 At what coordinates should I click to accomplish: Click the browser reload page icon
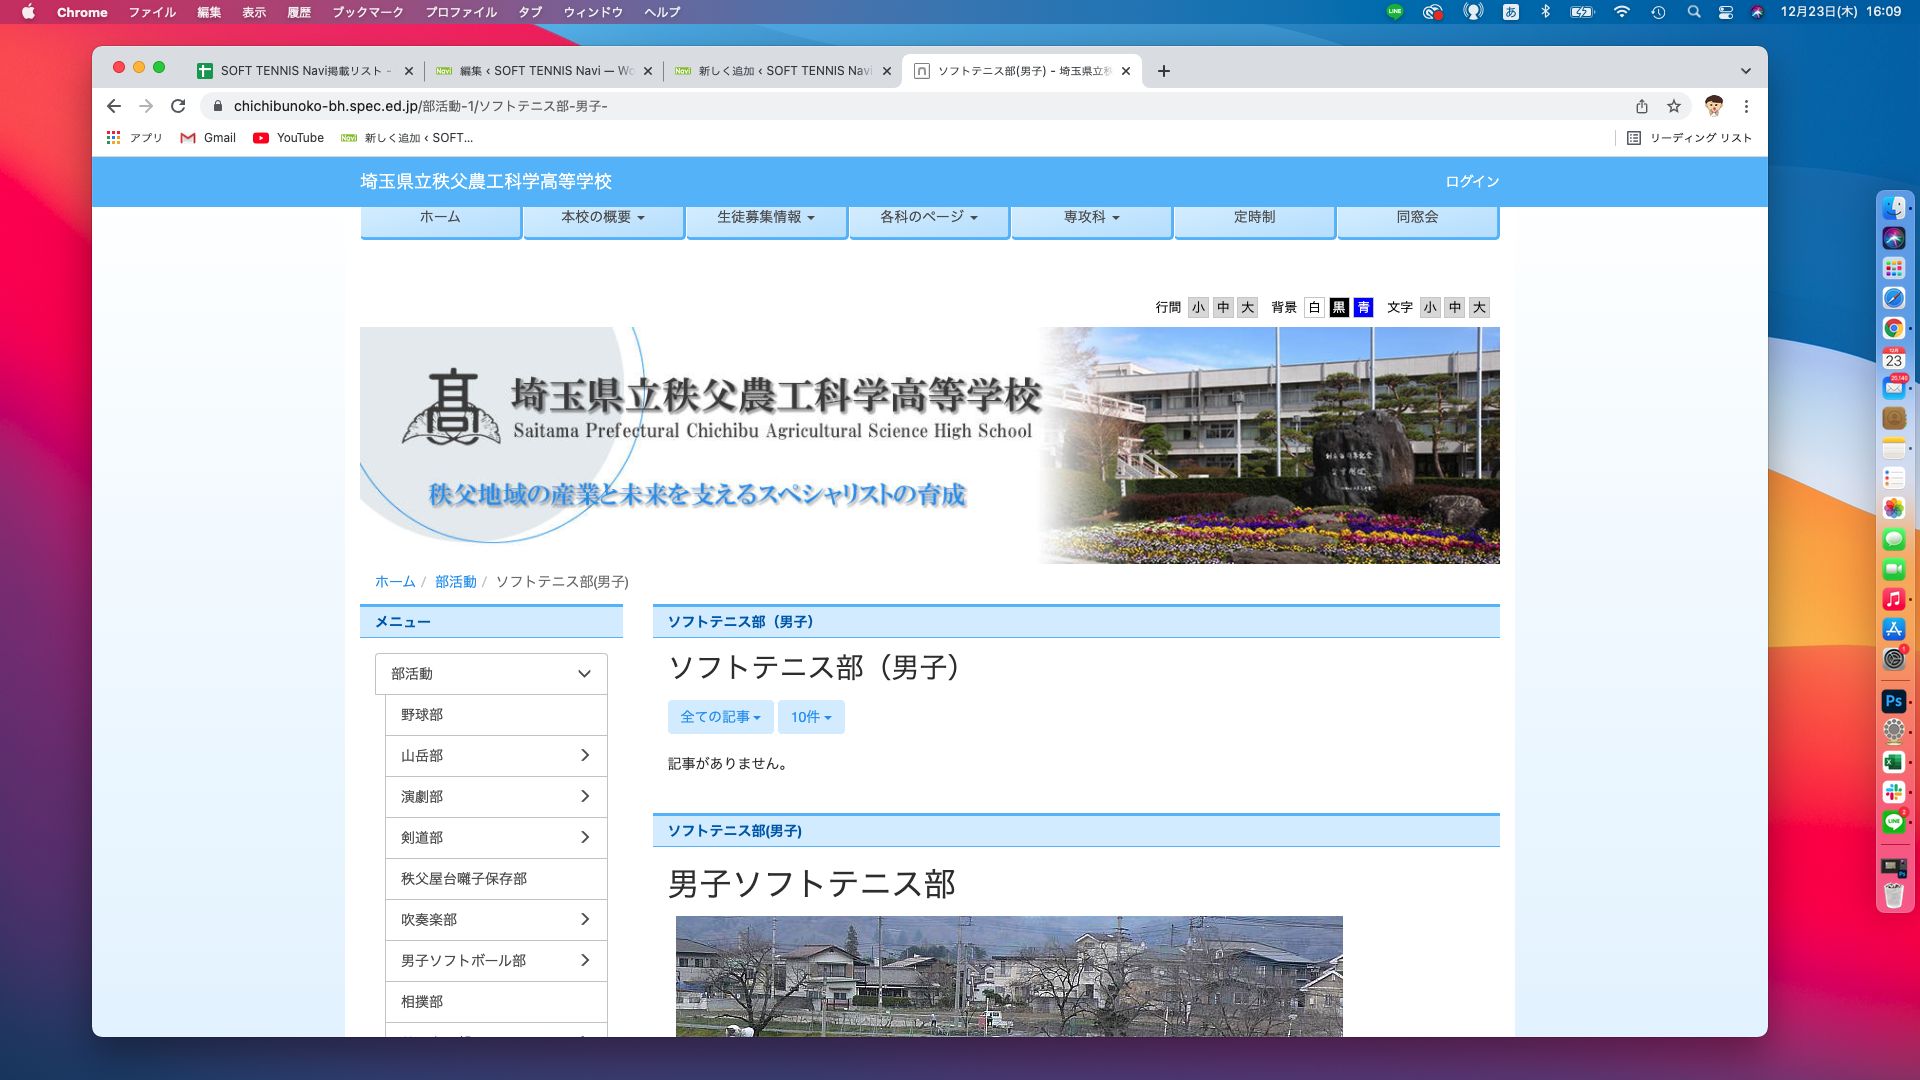tap(178, 106)
